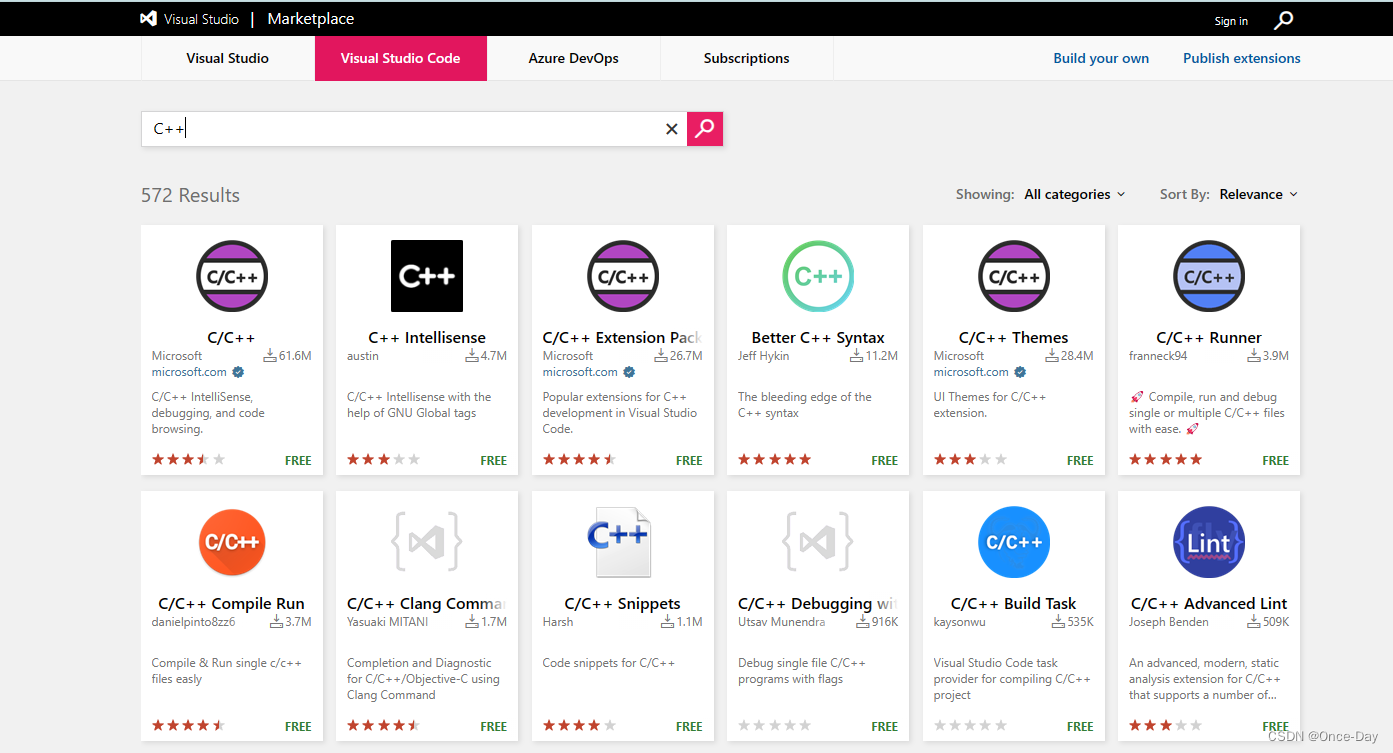
Task: Click the Visual Studio logo icon
Action: 148,19
